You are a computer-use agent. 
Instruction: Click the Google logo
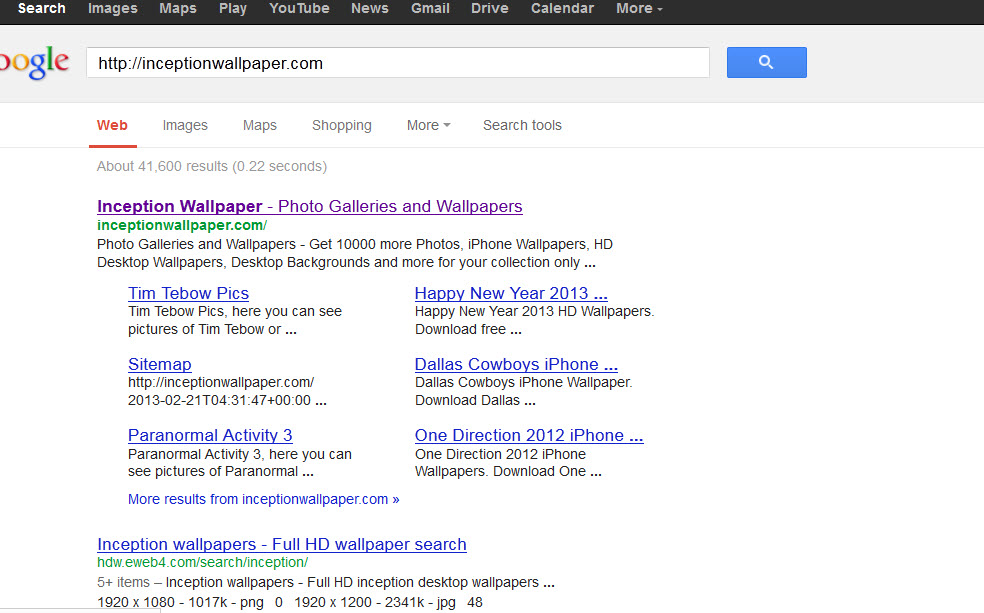[35, 62]
